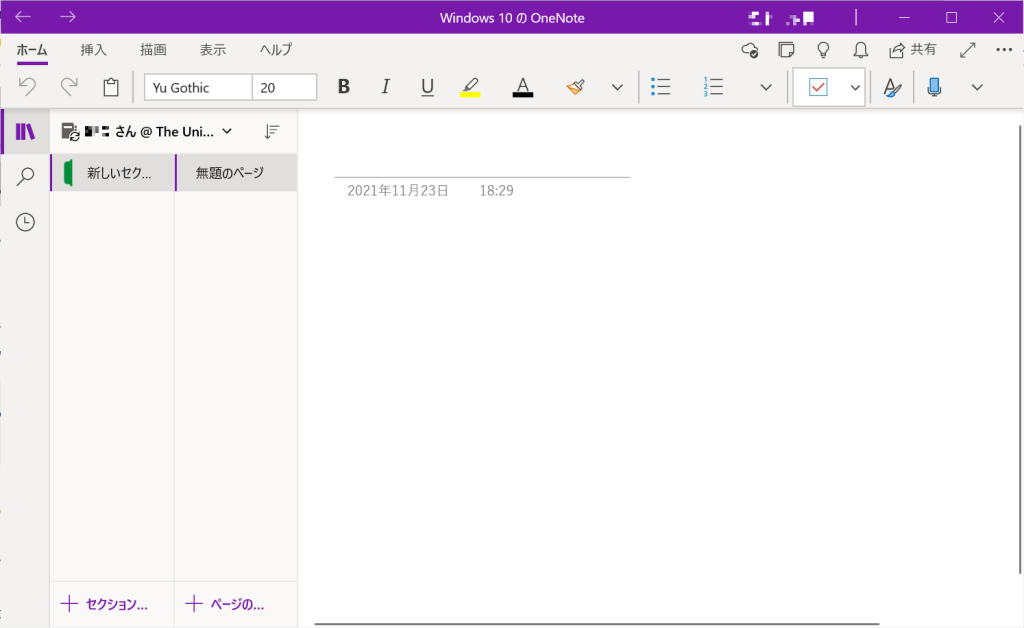Expand the Dictate options chevron
The height and width of the screenshot is (628, 1024).
coord(977,87)
